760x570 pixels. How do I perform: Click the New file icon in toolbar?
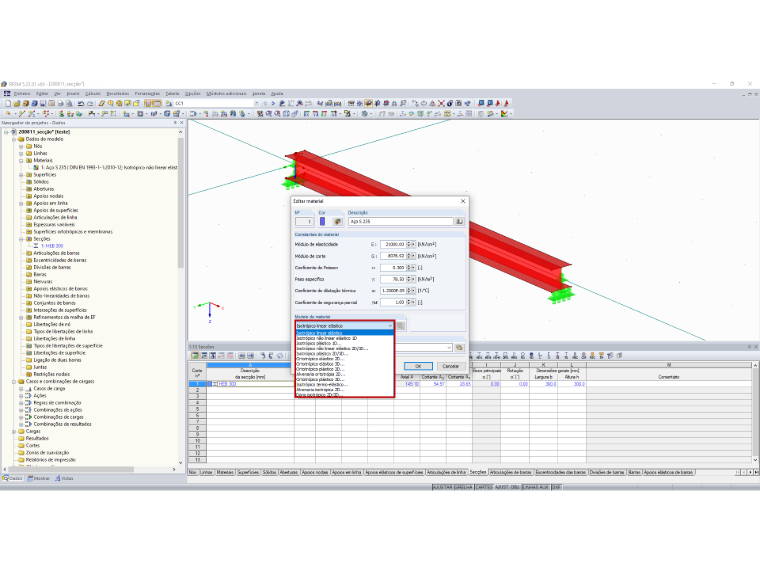point(8,103)
